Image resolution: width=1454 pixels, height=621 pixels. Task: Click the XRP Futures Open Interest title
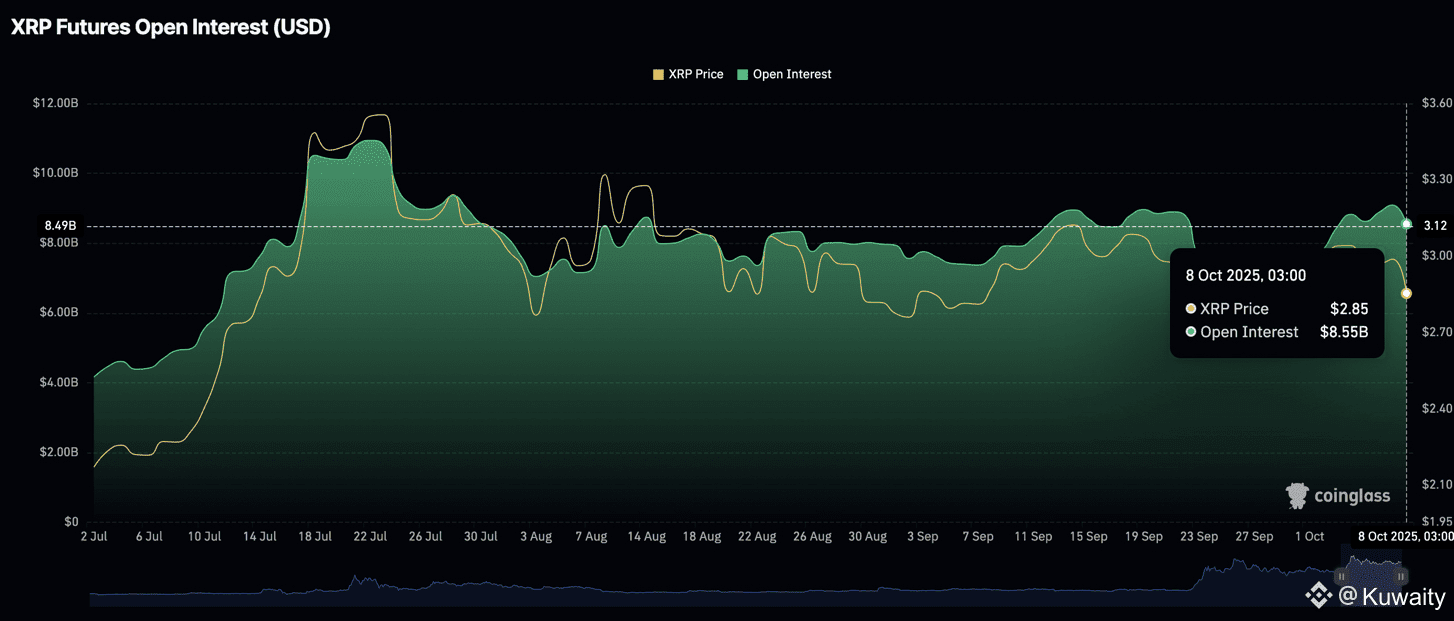click(170, 28)
